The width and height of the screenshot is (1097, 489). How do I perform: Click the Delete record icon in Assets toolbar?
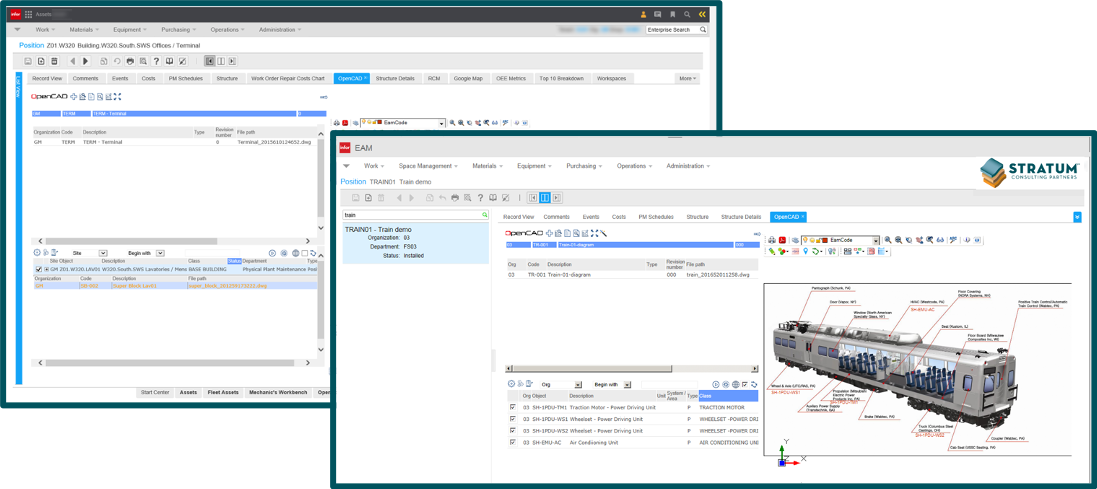point(54,61)
